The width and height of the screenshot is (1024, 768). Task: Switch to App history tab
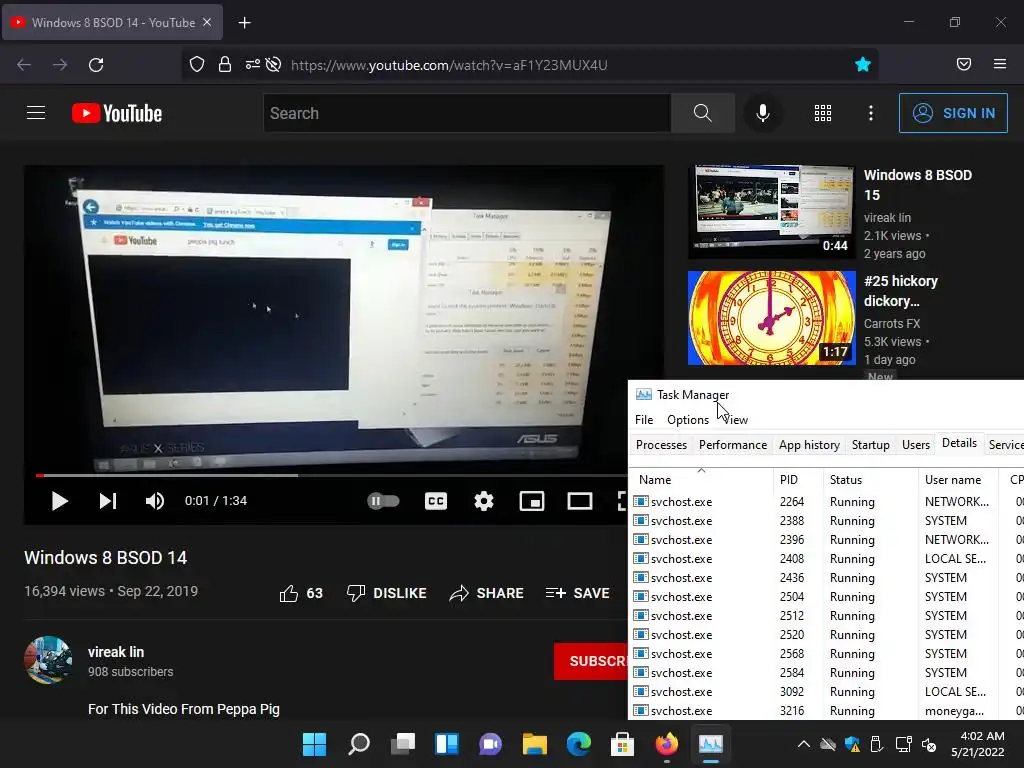[809, 445]
